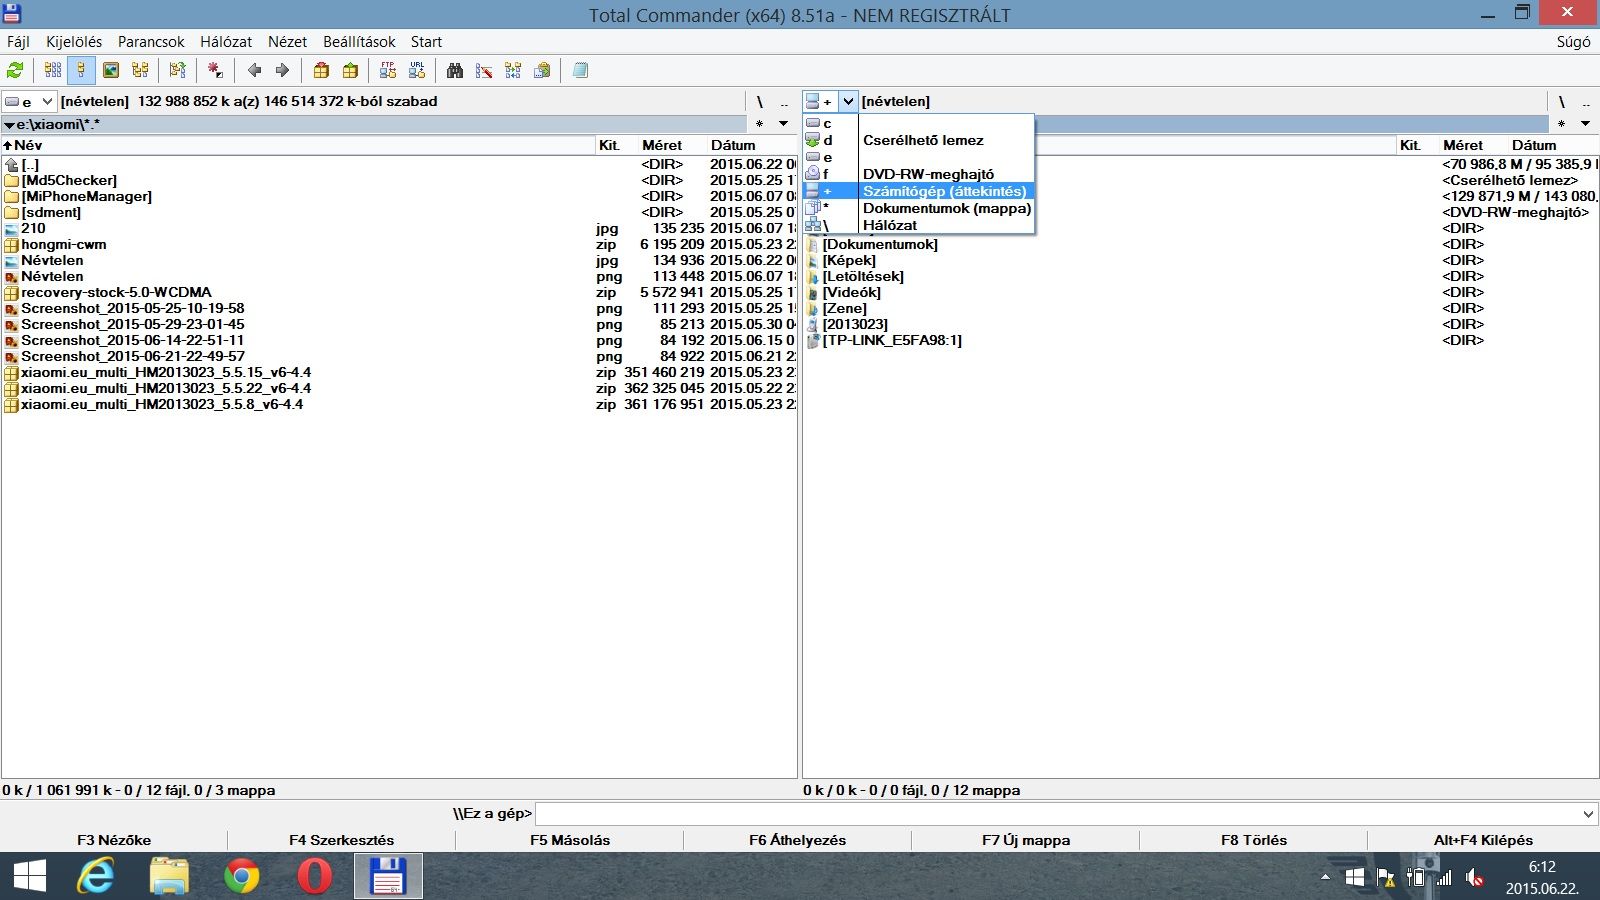Sort left panel by Név column header
Viewport: 1600px width, 900px height.
coord(298,145)
